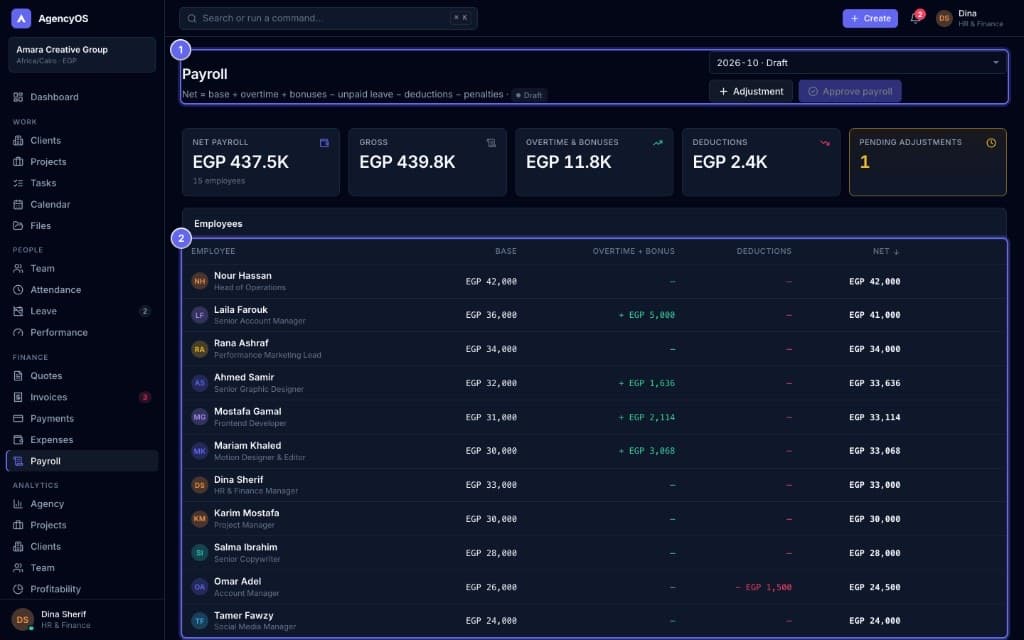This screenshot has height=640, width=1024.
Task: Open the notifications bell icon
Action: (x=916, y=18)
